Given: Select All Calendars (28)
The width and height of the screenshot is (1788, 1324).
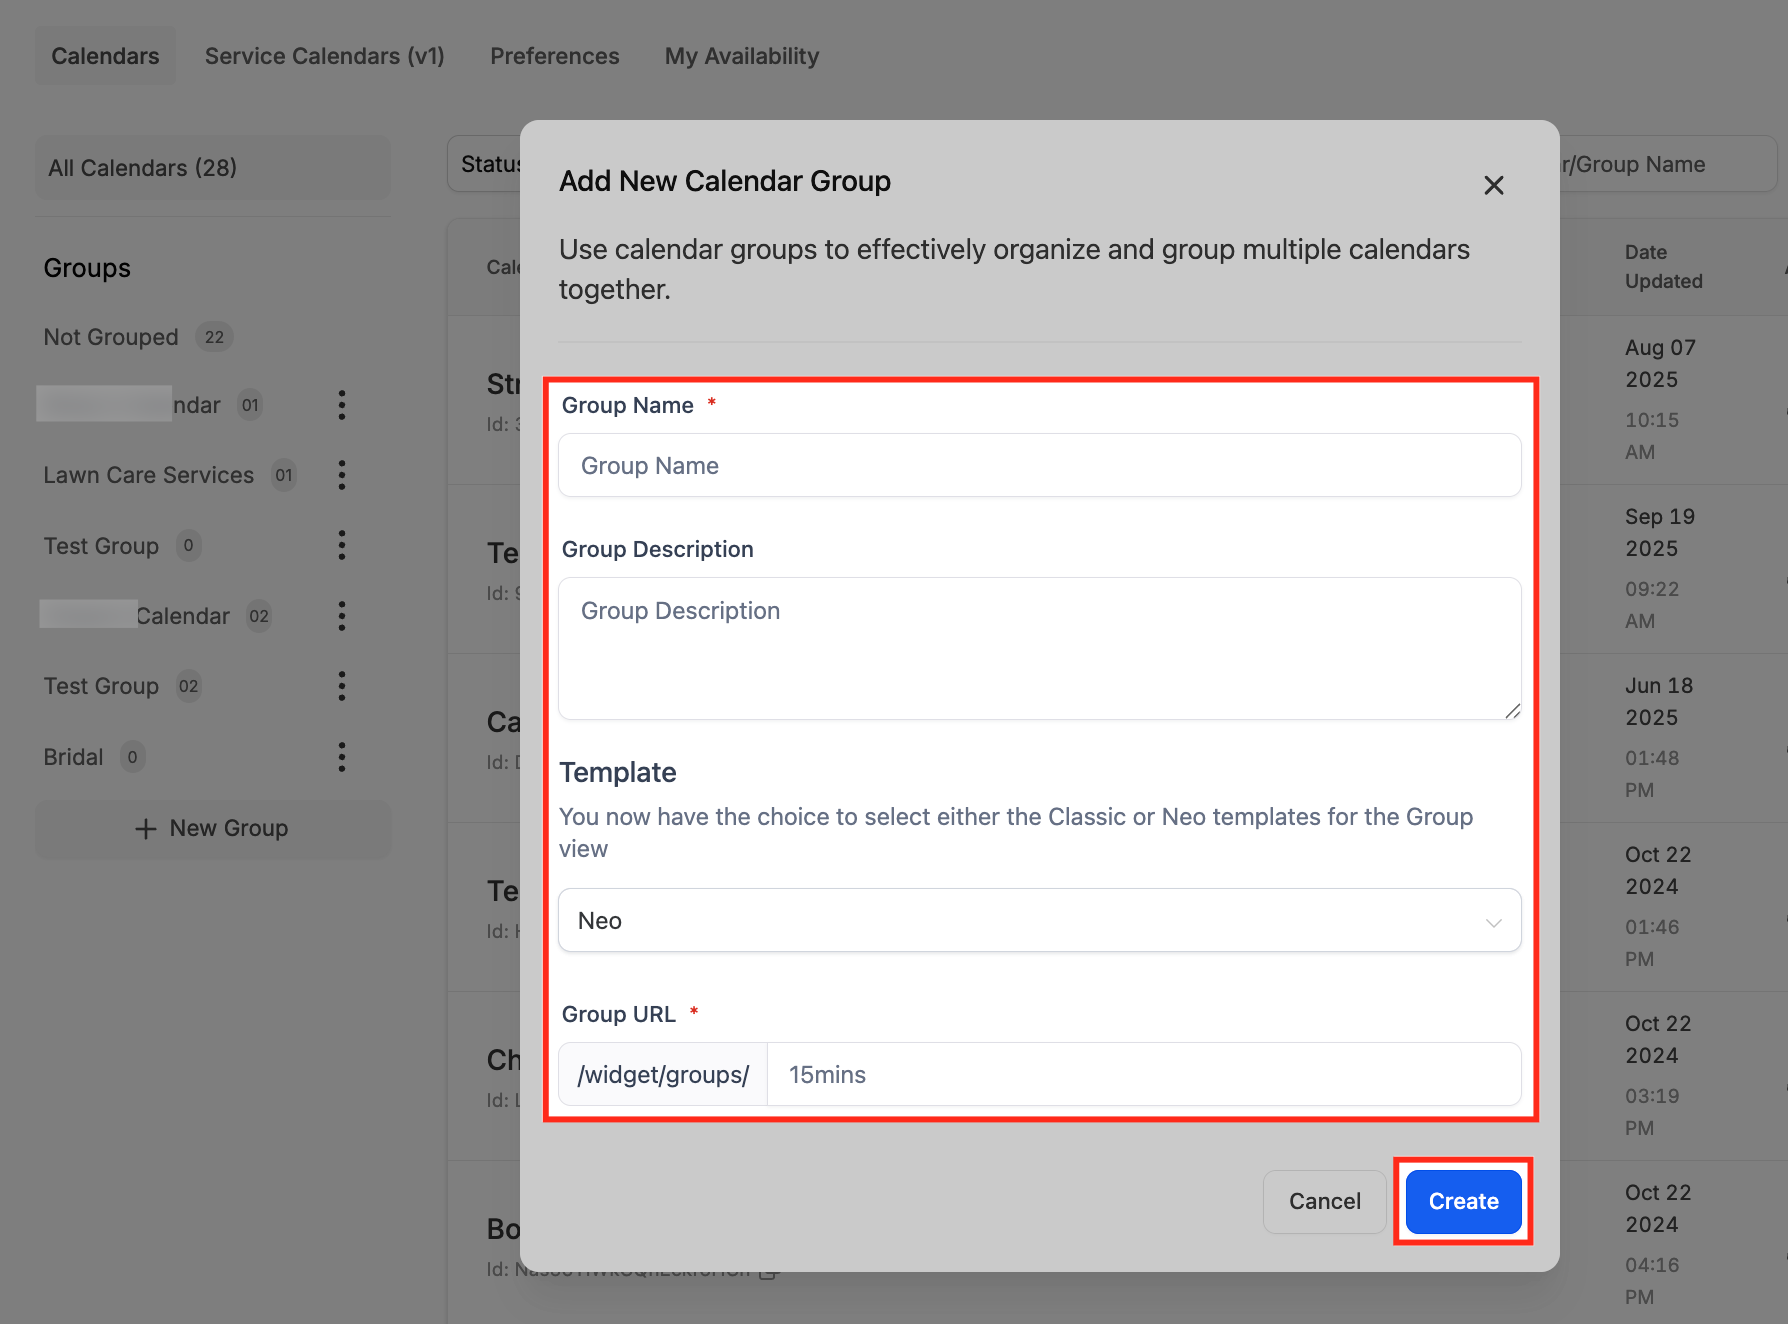Looking at the screenshot, I should 213,167.
